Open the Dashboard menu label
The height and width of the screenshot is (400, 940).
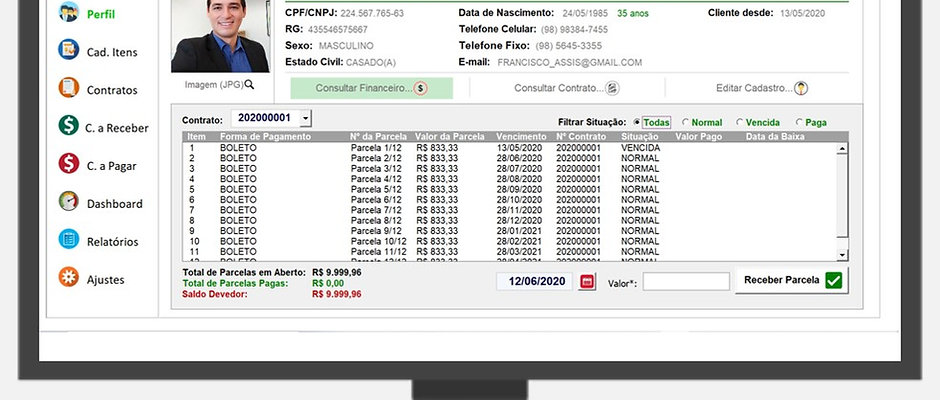pyautogui.click(x=115, y=204)
